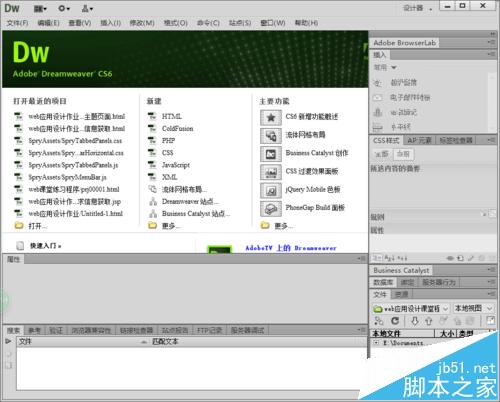Click the jQuery Mobile 色板 feature icon
This screenshot has width=500, height=402.
pyautogui.click(x=271, y=190)
